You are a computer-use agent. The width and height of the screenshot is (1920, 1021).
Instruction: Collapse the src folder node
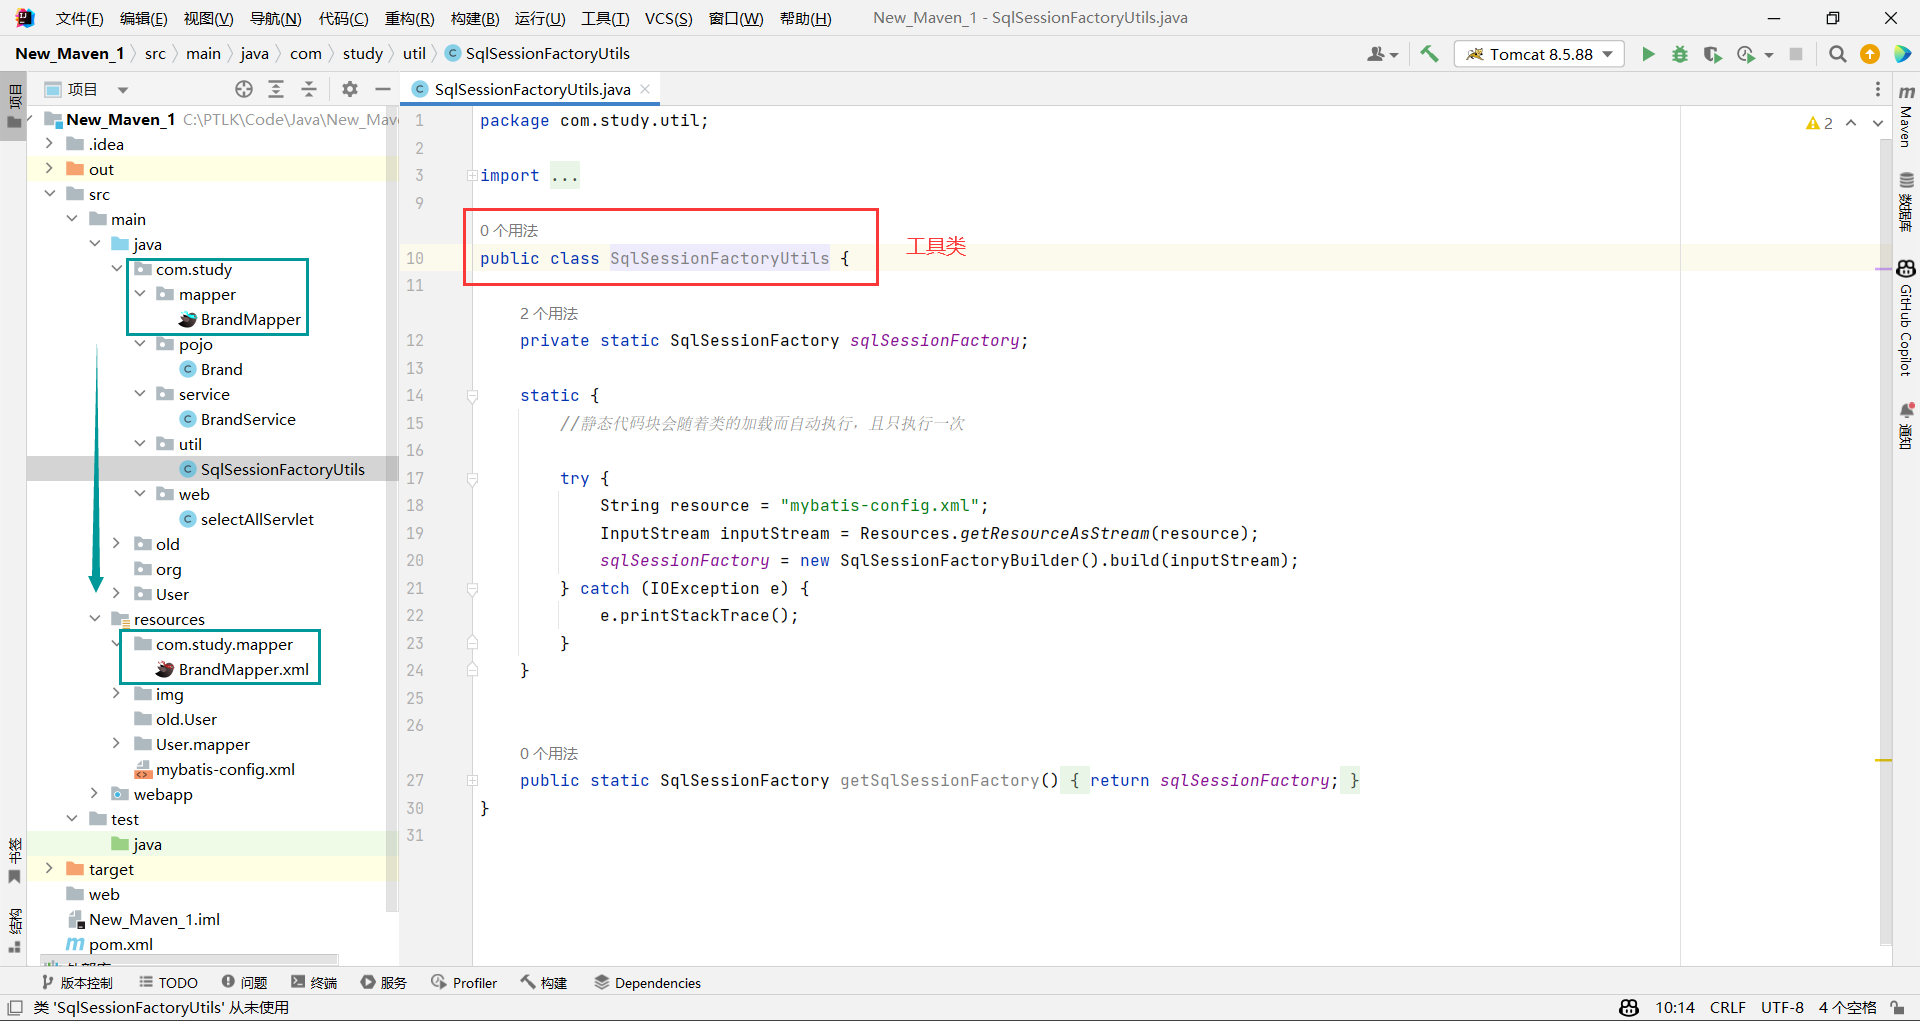pos(49,194)
